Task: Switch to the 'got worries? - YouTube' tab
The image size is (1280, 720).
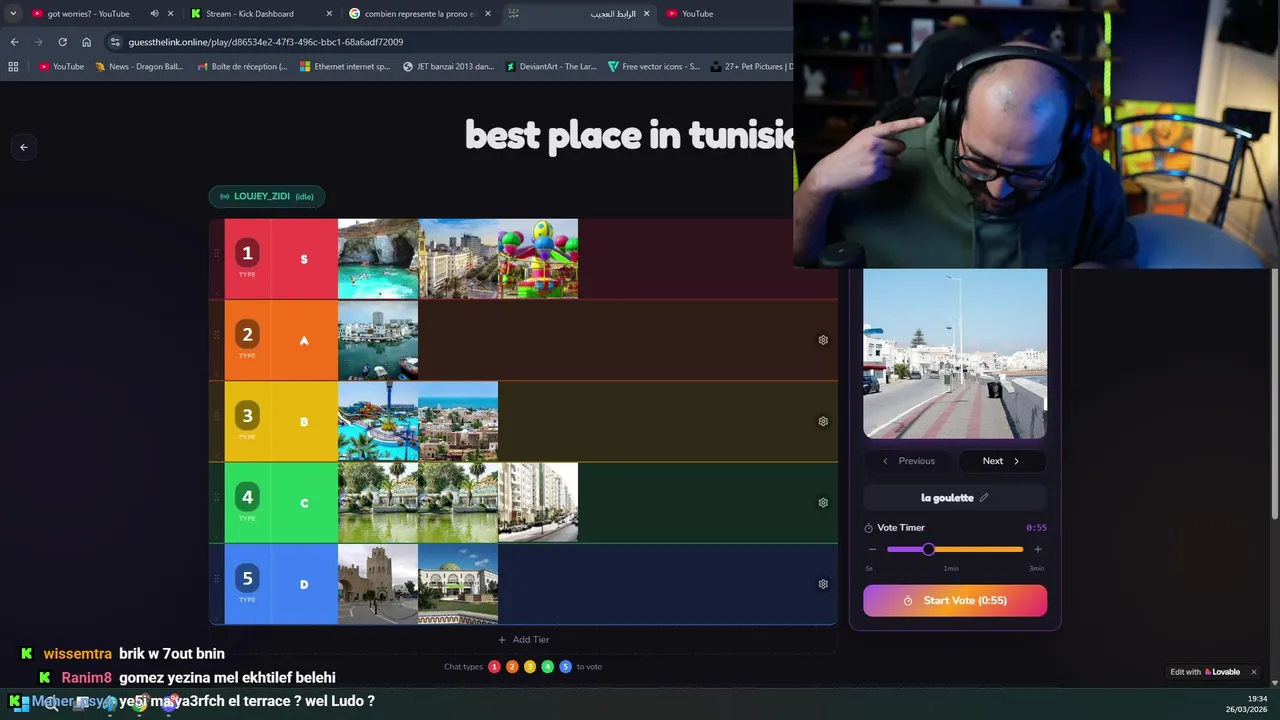Action: tap(88, 14)
